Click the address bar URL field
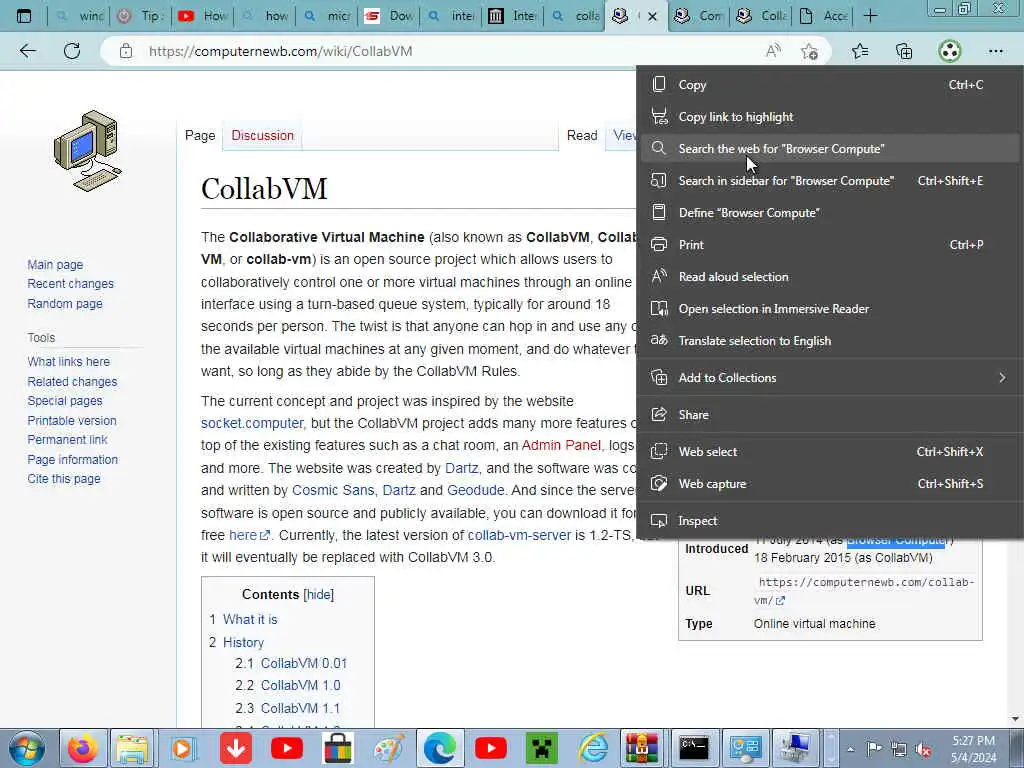This screenshot has height=768, width=1024. 451,51
